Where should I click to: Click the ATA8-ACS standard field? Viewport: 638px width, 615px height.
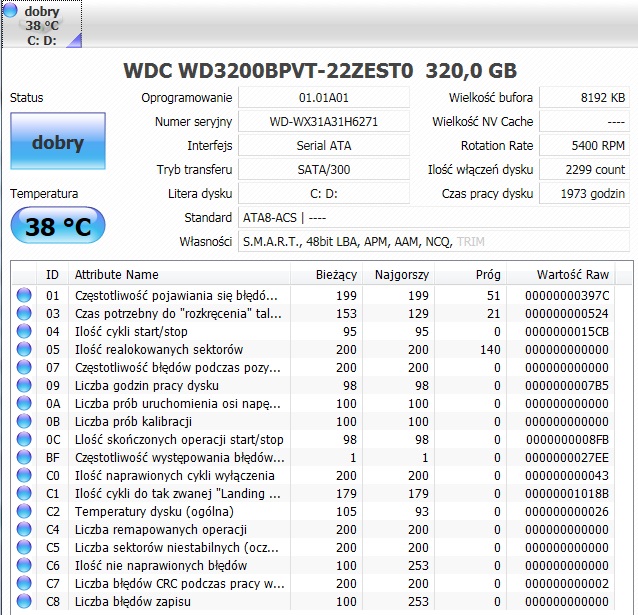pyautogui.click(x=434, y=218)
